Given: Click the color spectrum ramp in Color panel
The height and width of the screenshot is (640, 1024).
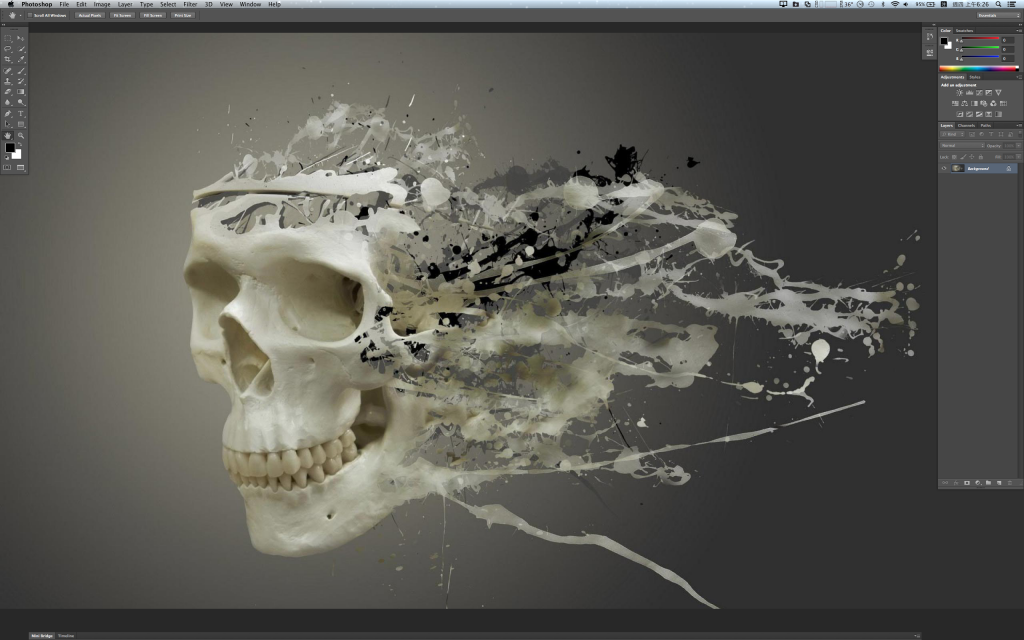Looking at the screenshot, I should point(977,68).
